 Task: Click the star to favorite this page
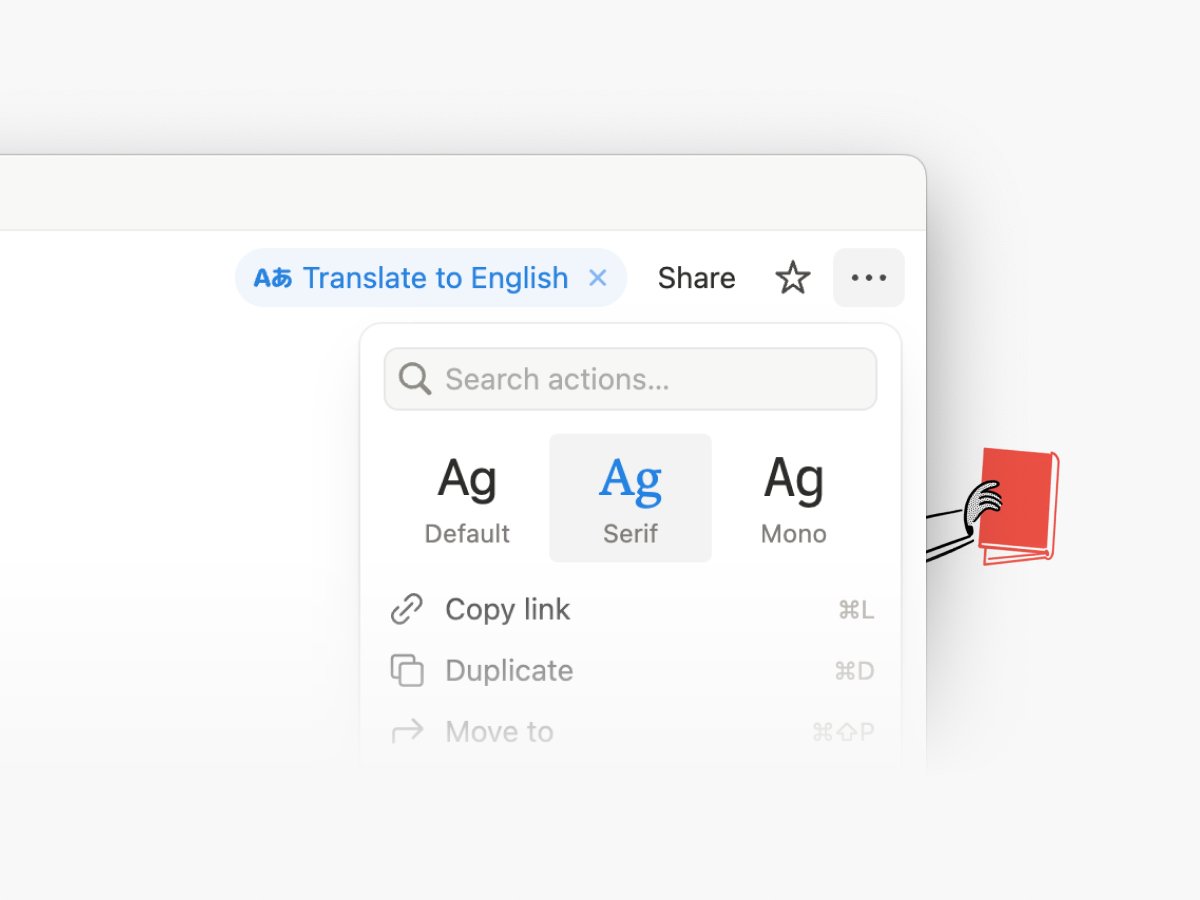pyautogui.click(x=793, y=278)
